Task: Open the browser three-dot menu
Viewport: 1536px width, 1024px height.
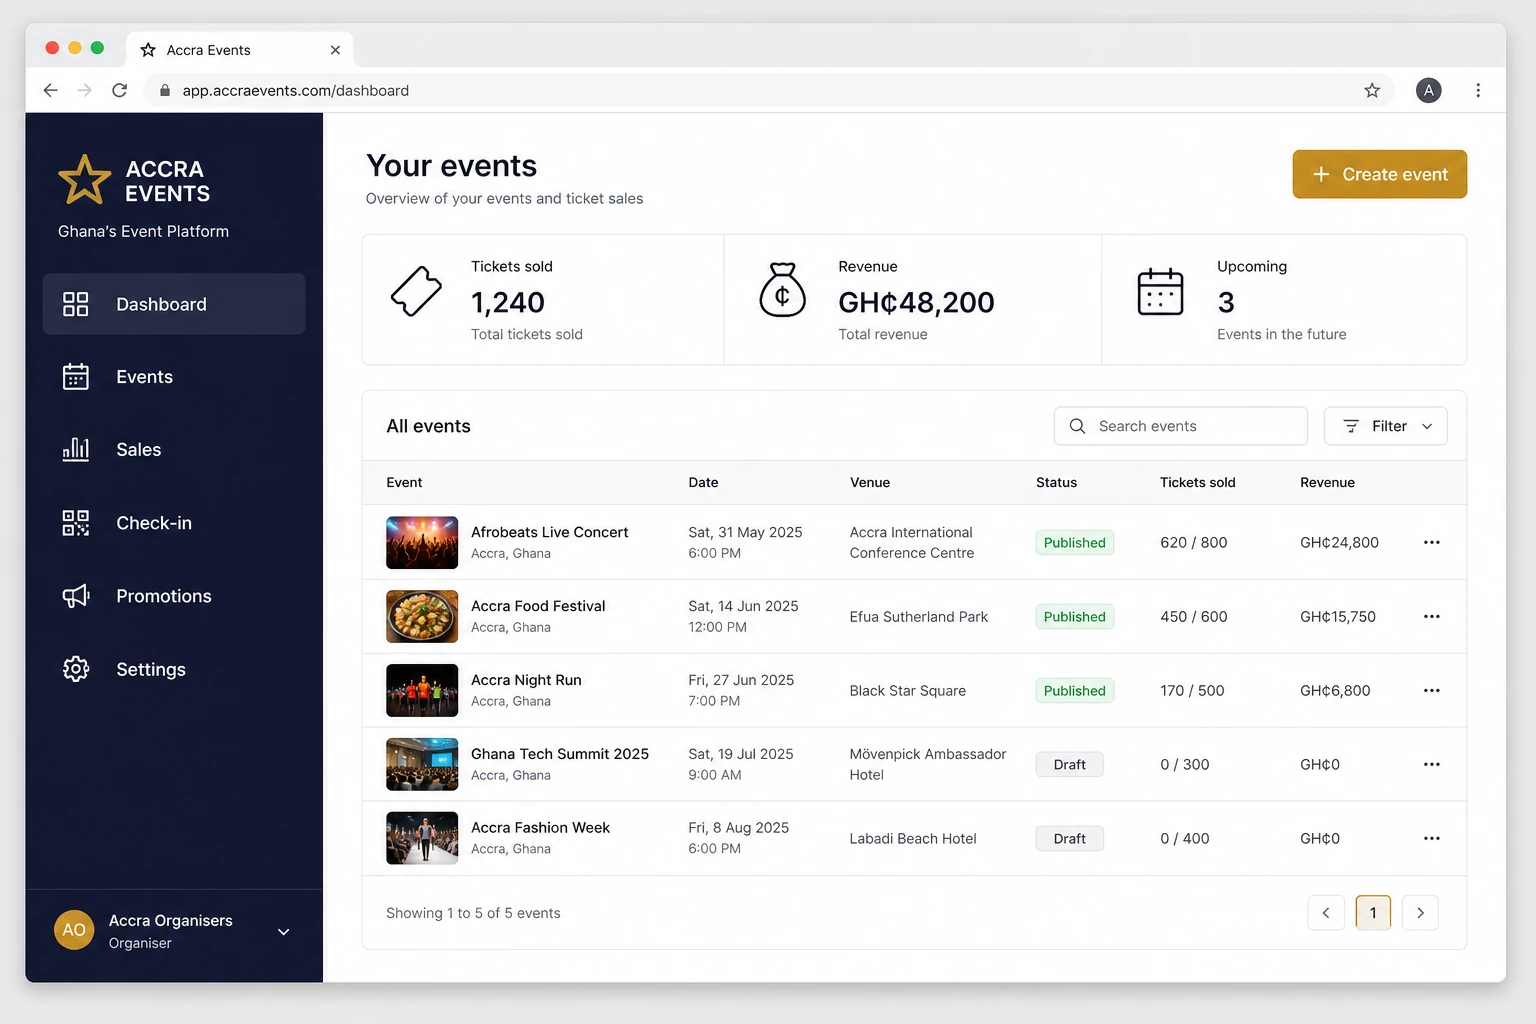Action: tap(1478, 90)
